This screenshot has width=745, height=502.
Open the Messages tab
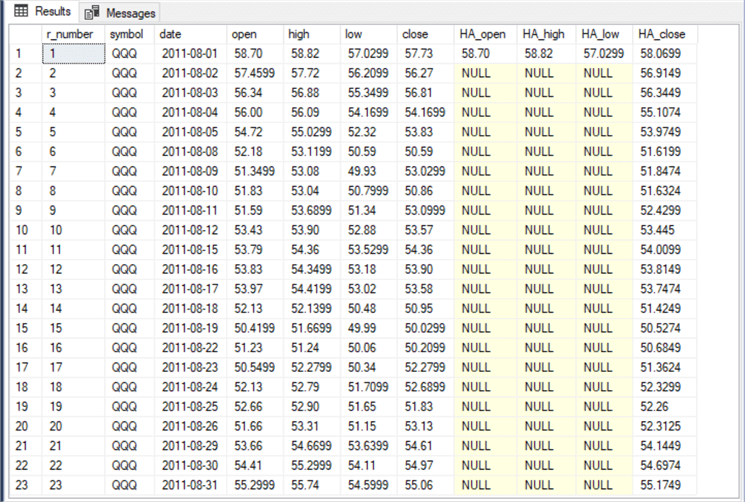(x=120, y=13)
